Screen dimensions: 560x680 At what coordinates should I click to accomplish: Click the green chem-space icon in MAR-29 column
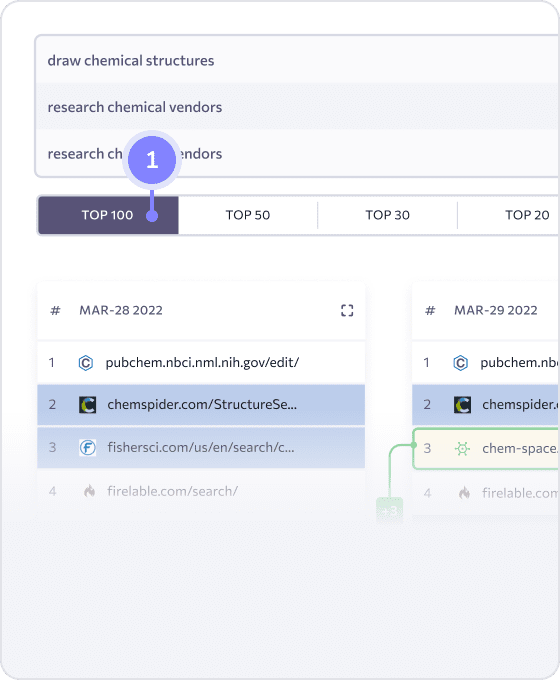tap(462, 448)
